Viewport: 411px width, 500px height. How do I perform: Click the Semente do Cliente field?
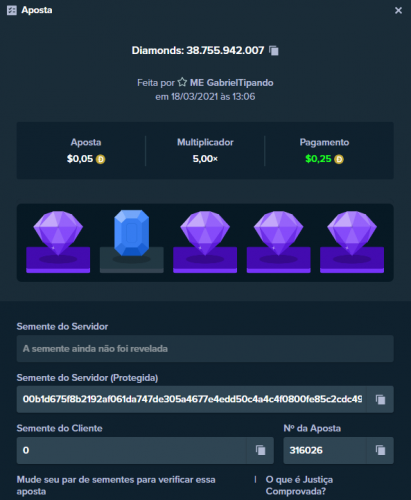pyautogui.click(x=132, y=450)
